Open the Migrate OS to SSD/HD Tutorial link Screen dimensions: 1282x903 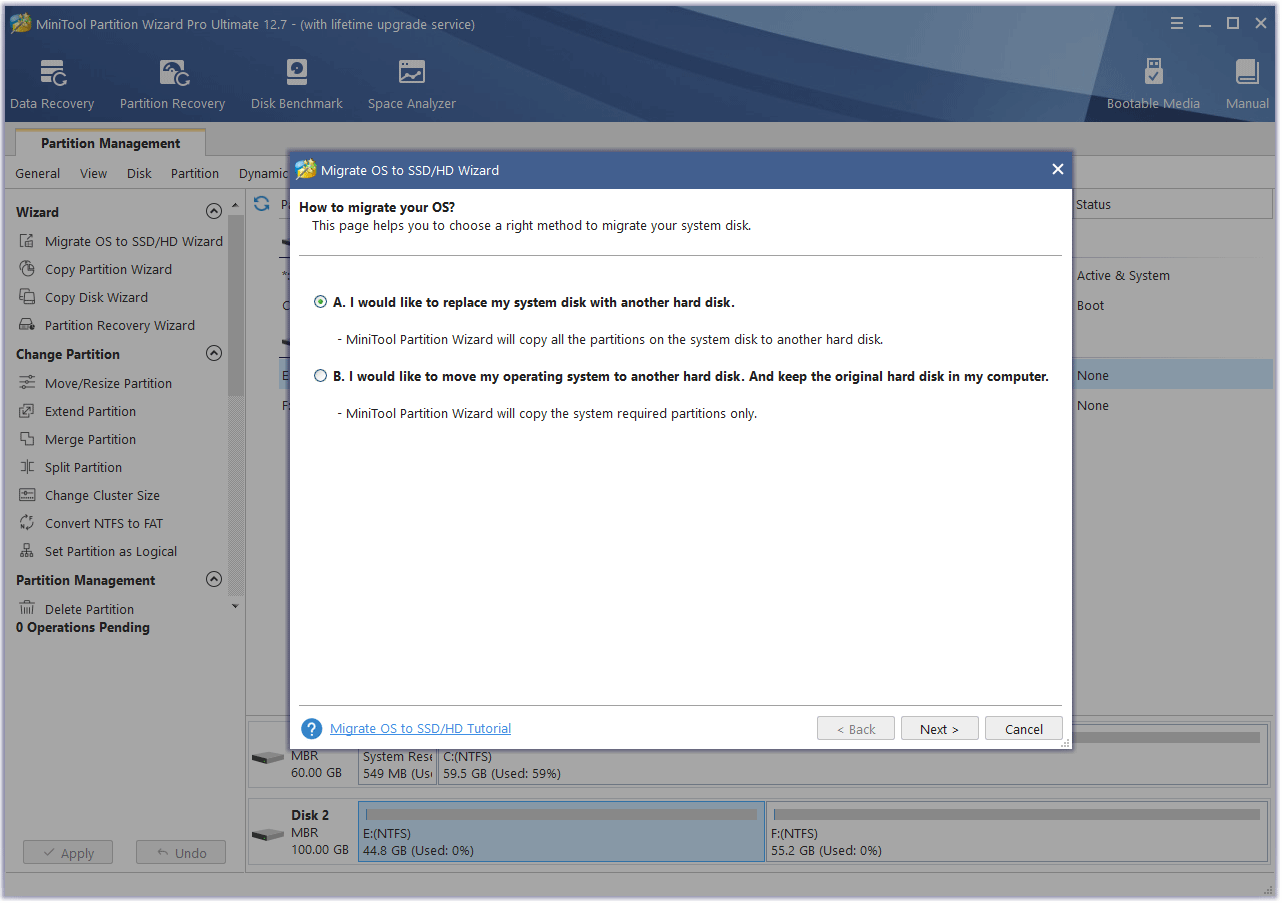tap(420, 729)
